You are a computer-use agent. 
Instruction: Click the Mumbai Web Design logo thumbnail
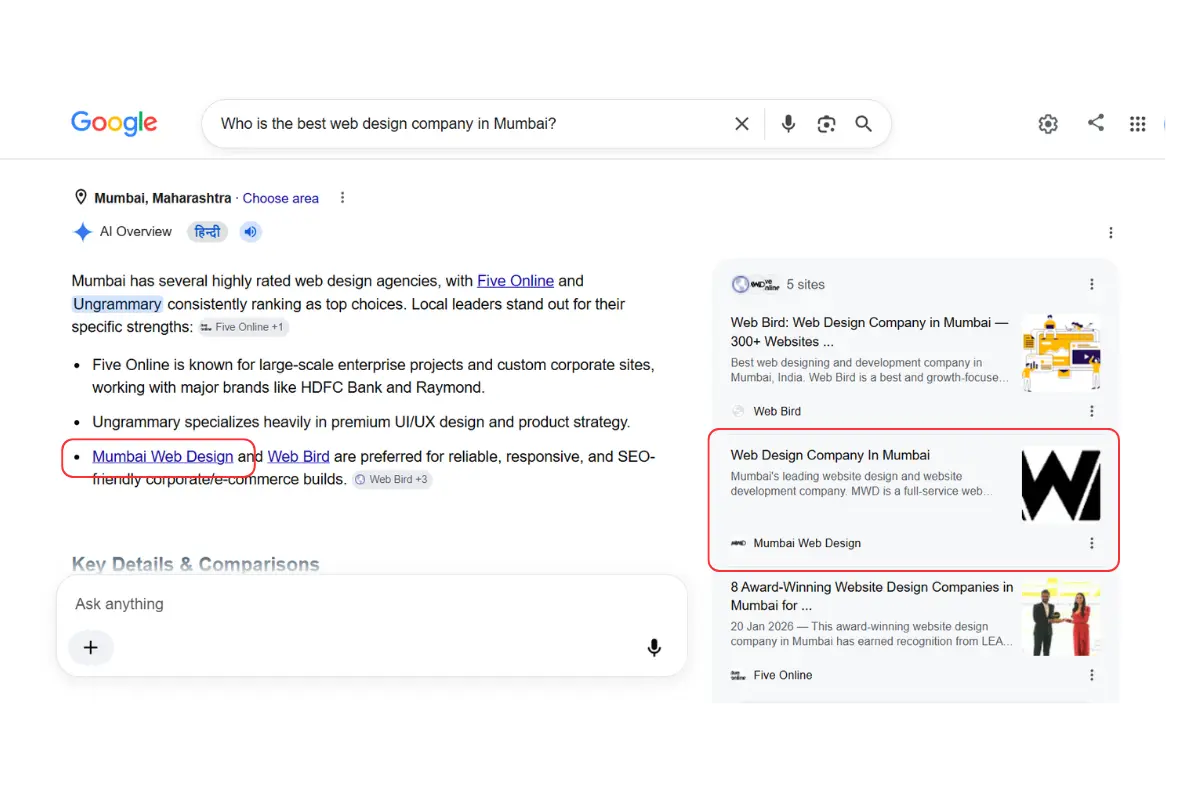pyautogui.click(x=1061, y=485)
